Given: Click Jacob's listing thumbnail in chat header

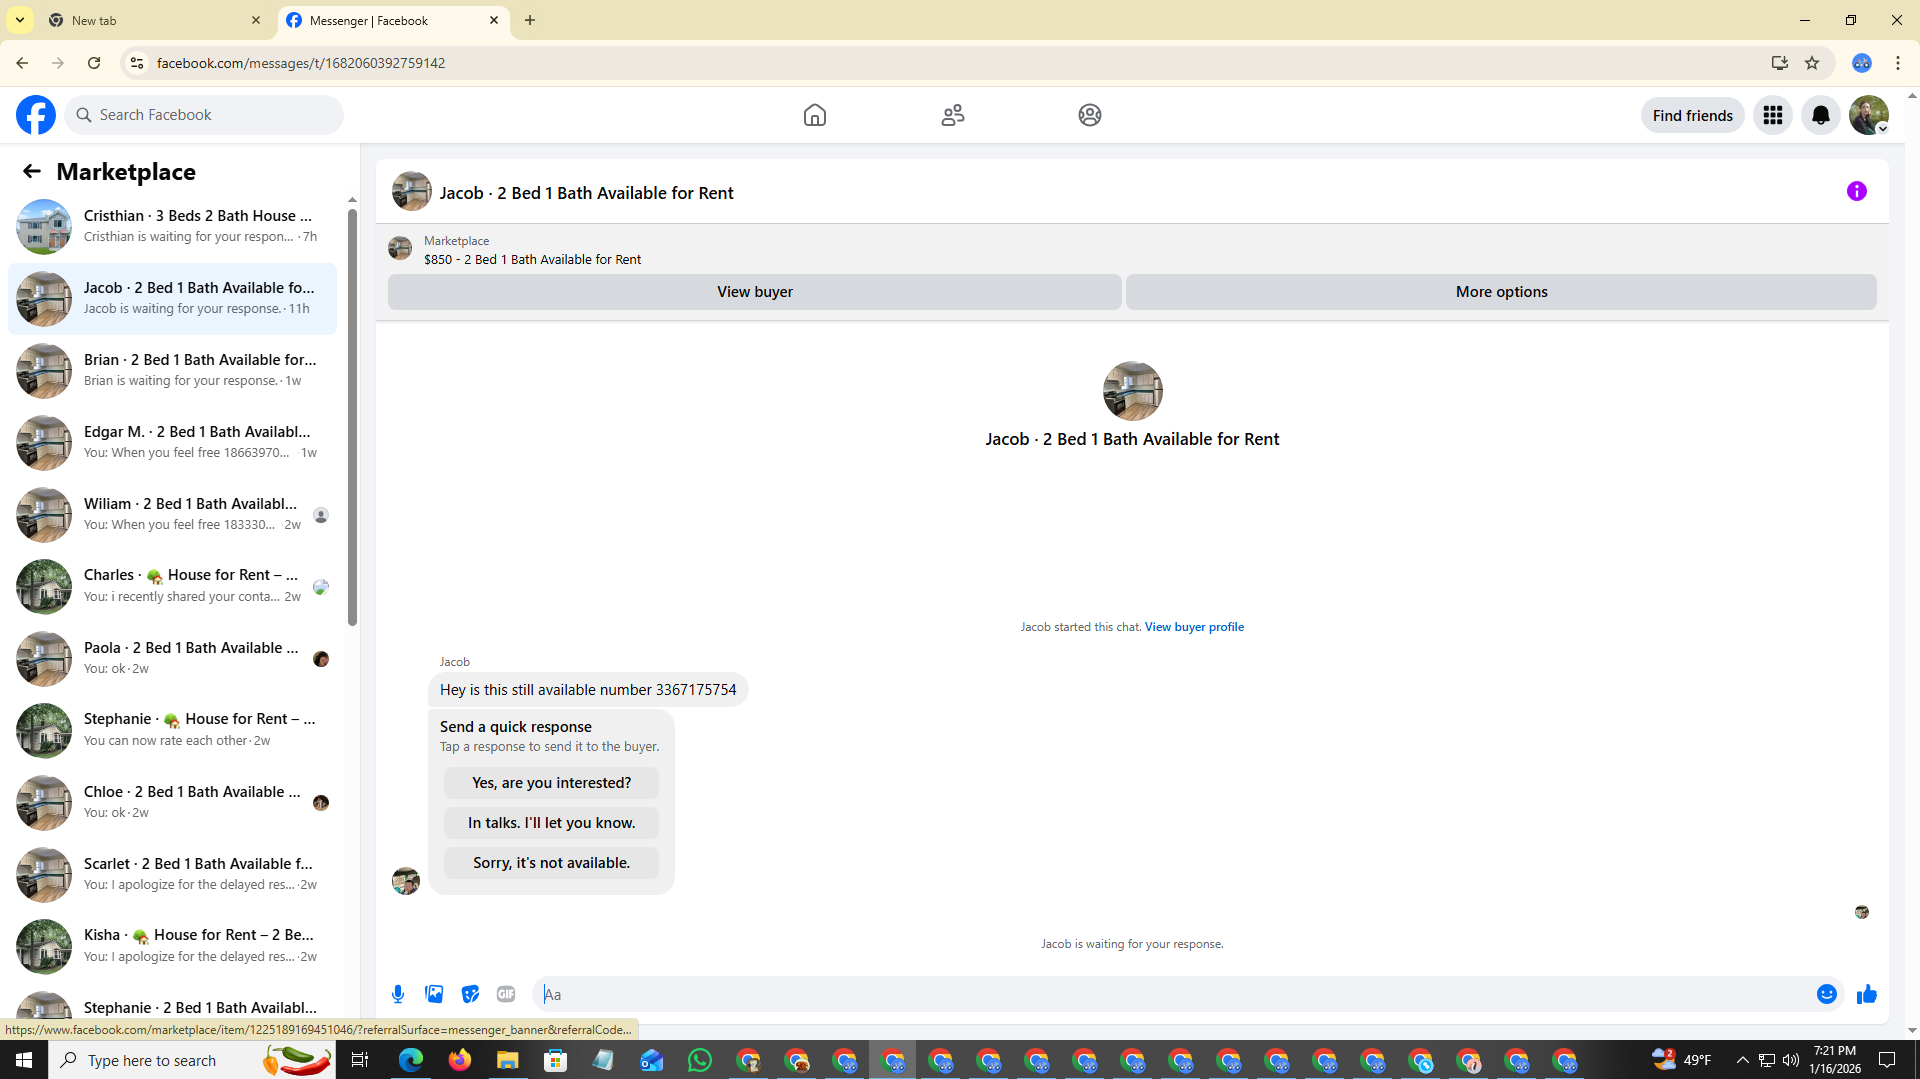Looking at the screenshot, I should coord(412,192).
